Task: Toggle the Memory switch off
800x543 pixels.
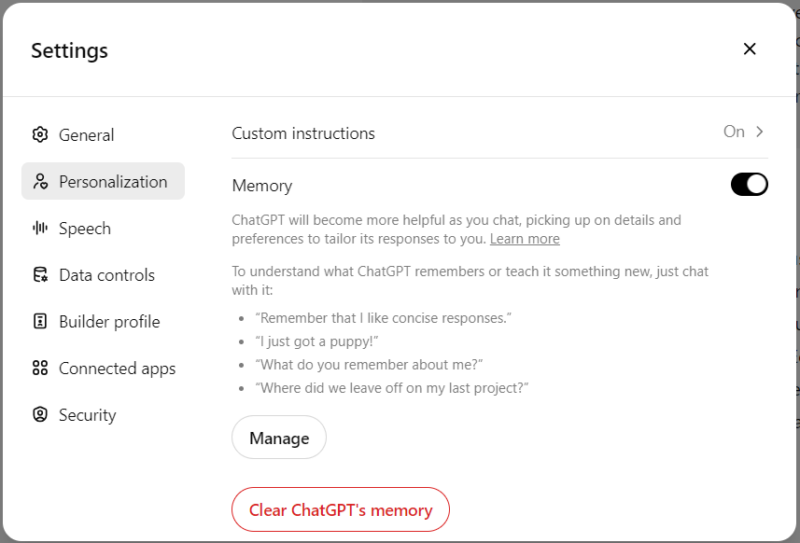Action: click(x=749, y=185)
